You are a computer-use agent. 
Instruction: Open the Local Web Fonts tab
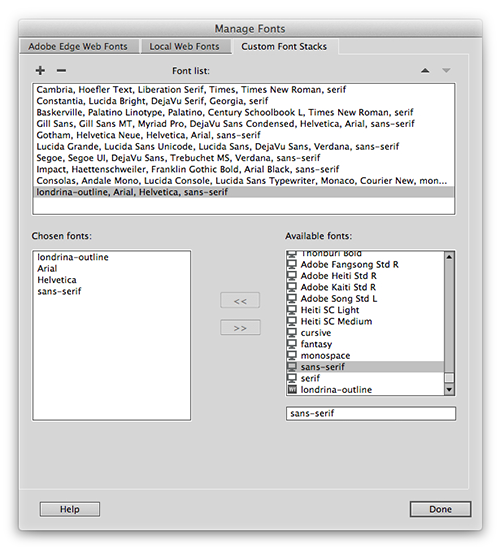185,47
